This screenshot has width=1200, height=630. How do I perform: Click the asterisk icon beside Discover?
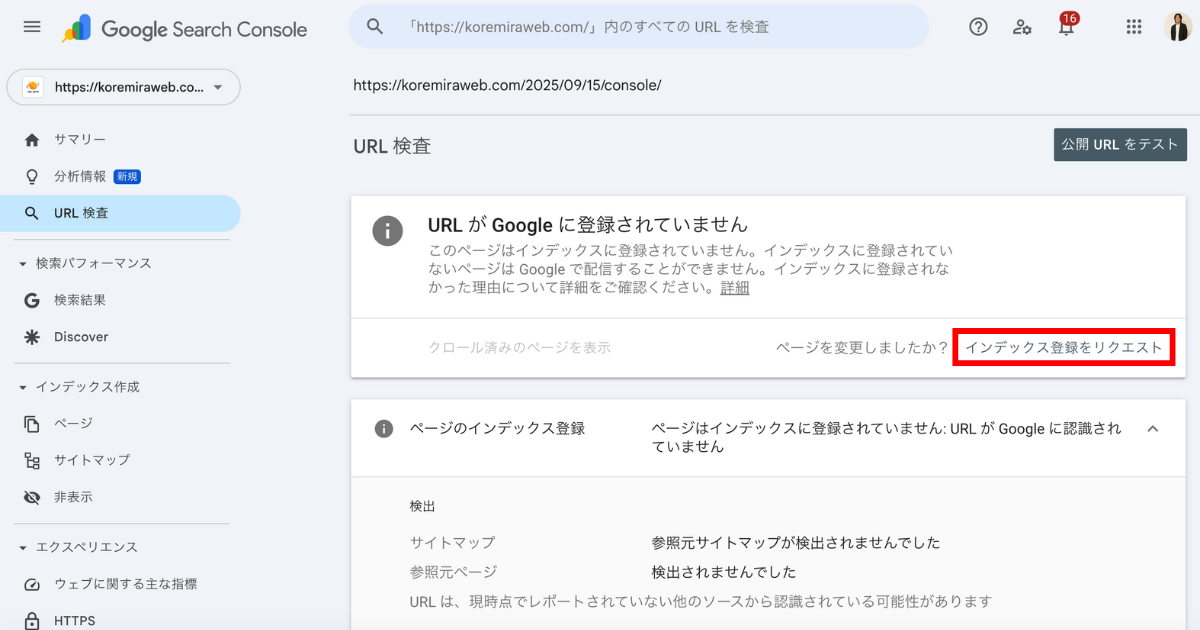click(x=32, y=337)
